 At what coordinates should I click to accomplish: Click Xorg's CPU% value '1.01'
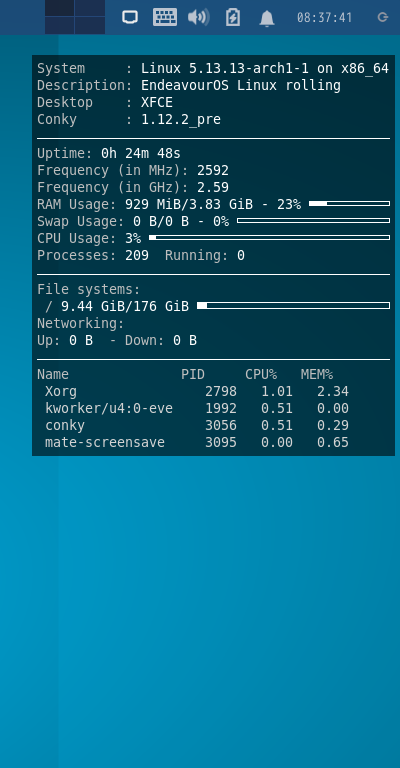(277, 391)
